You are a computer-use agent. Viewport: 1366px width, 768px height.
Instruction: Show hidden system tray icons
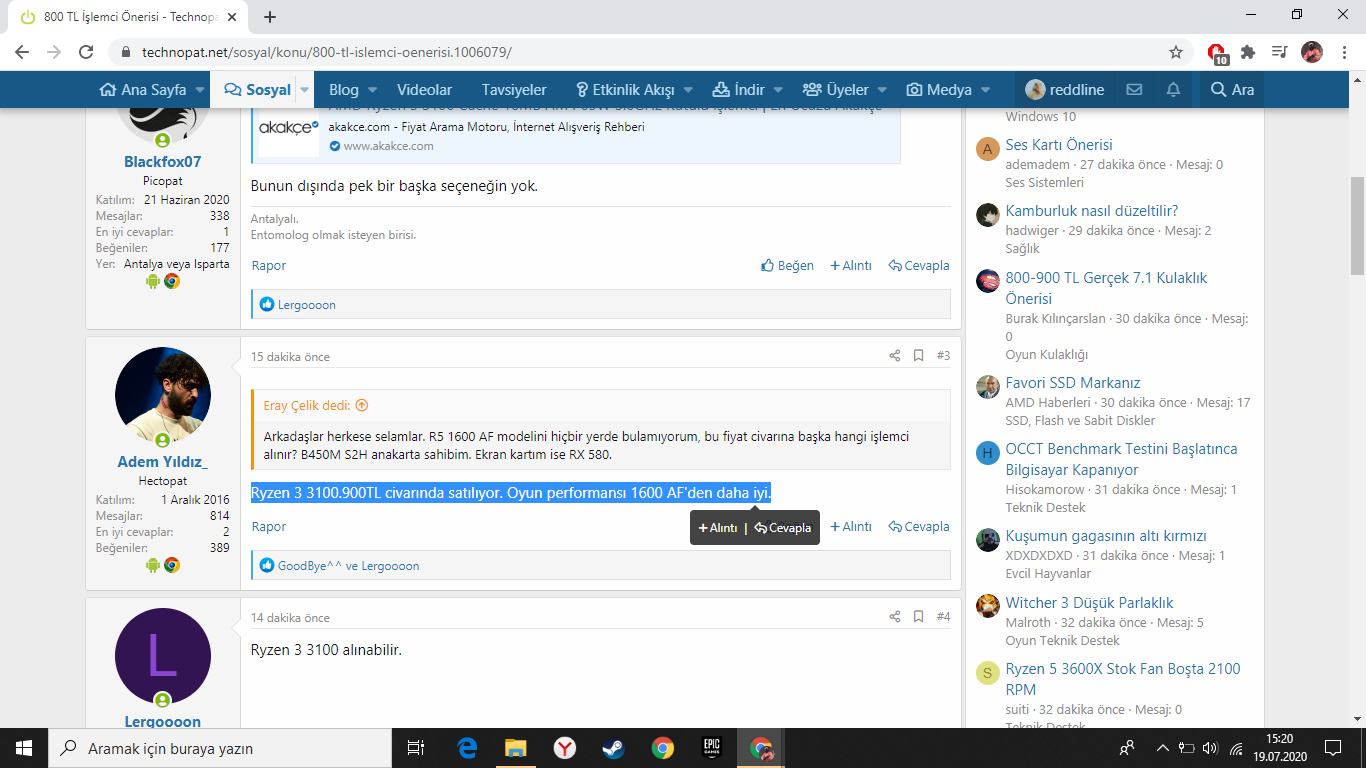coord(1162,748)
